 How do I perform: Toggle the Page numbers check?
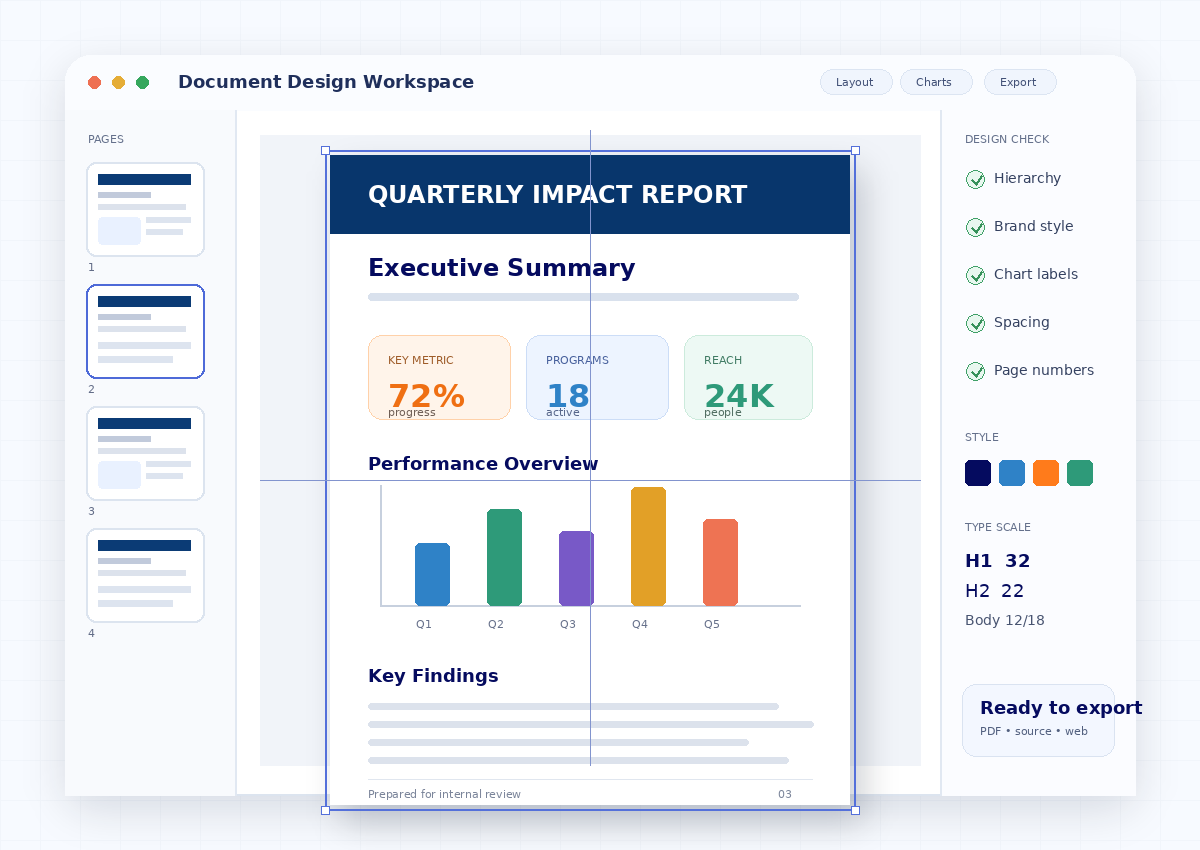click(x=975, y=371)
